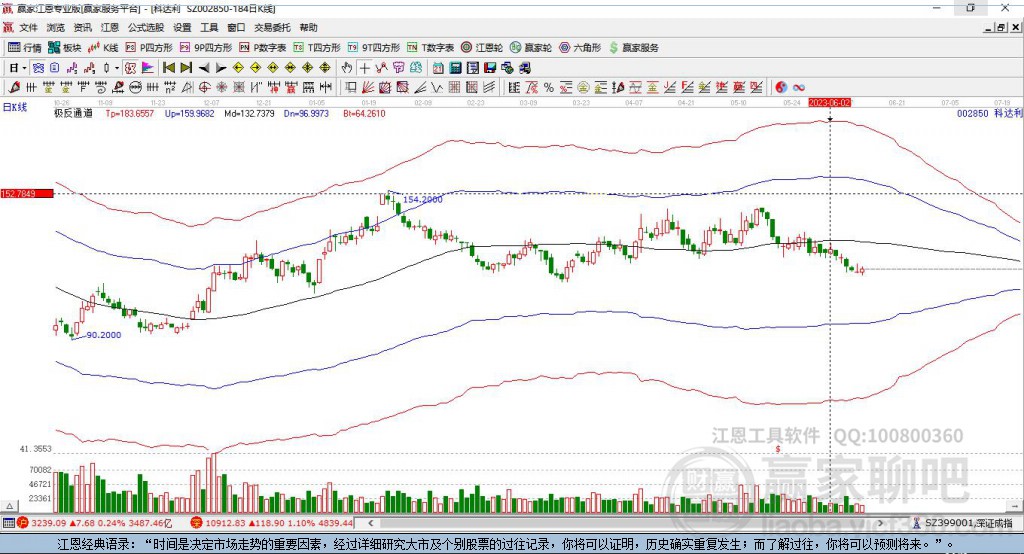Open the 9P四方形 tool
This screenshot has width=1024, height=554.
tap(206, 48)
